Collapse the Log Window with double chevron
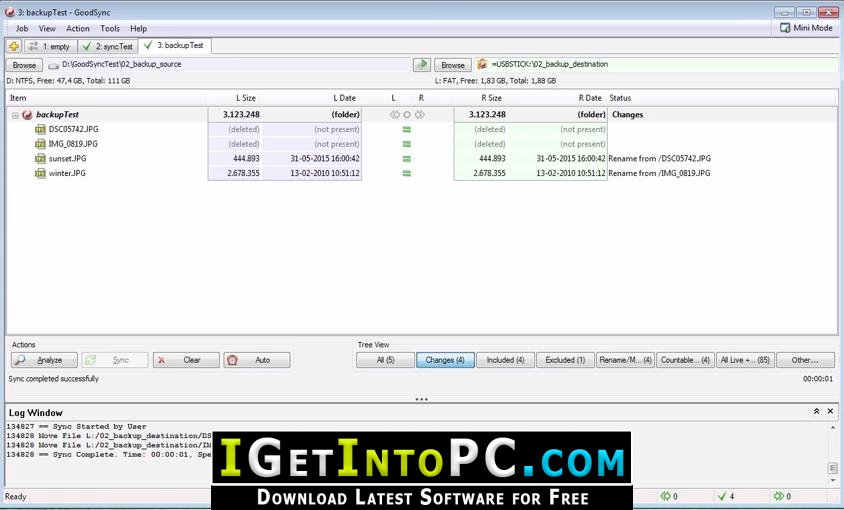This screenshot has width=844, height=510. click(x=816, y=411)
